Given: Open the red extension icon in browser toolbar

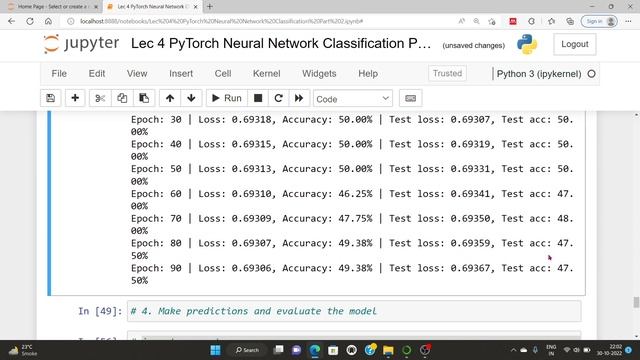Looking at the screenshot, I should coord(513,21).
